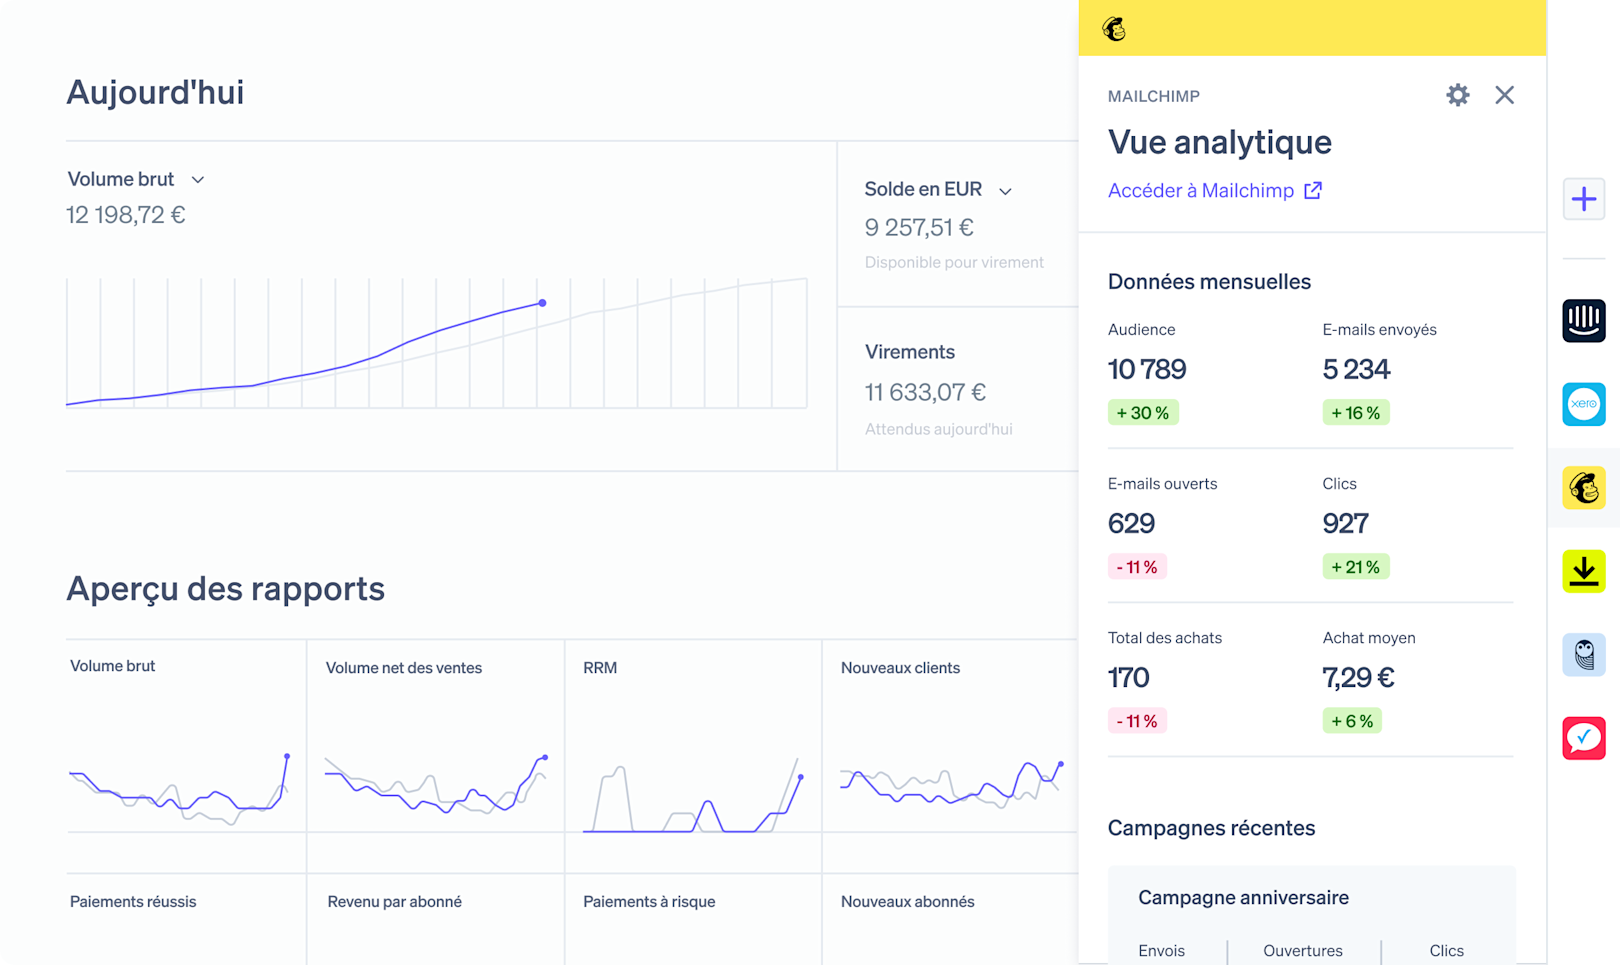Open Mailchimp panel settings gear
The height and width of the screenshot is (965, 1620).
pos(1457,95)
